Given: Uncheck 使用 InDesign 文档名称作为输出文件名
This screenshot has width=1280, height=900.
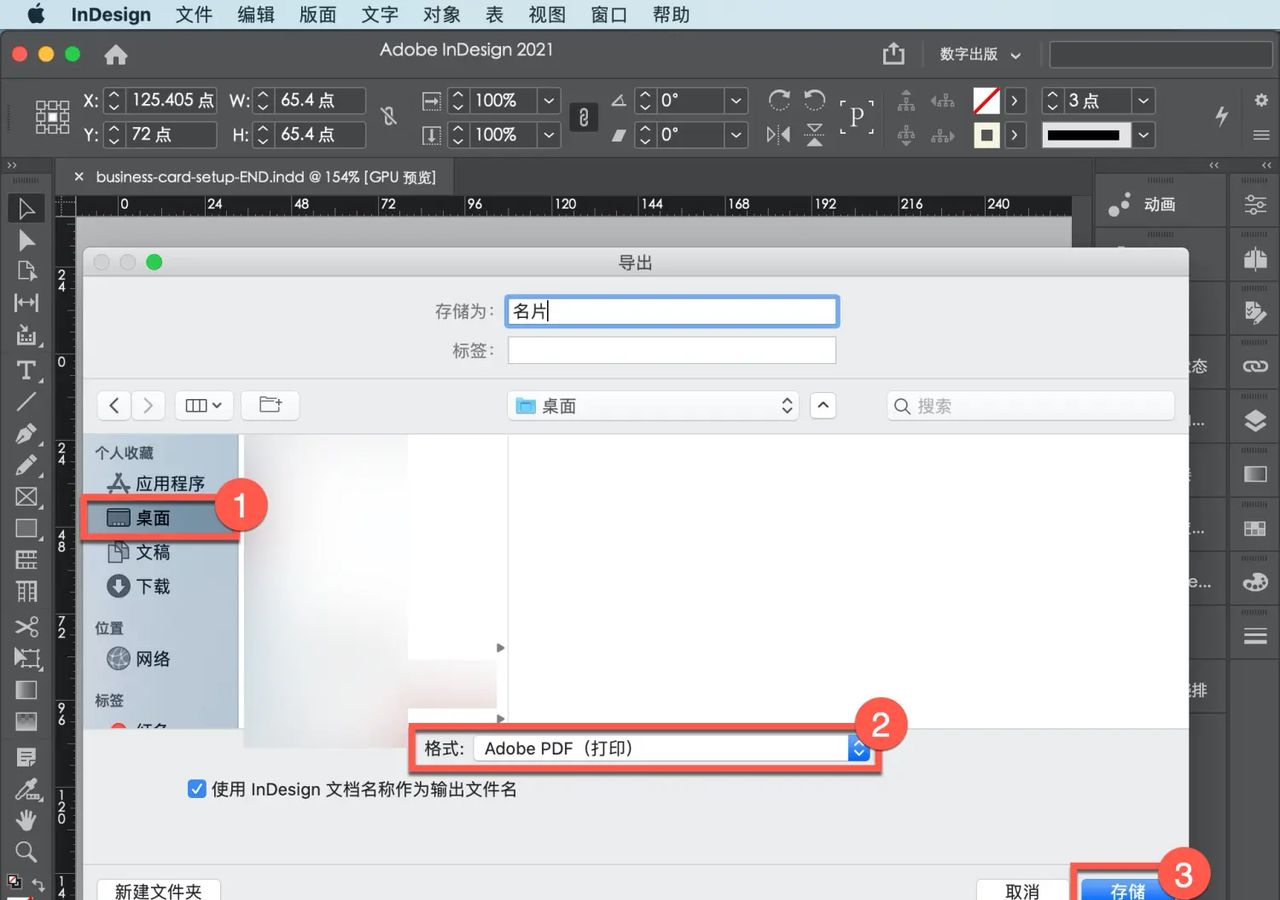Looking at the screenshot, I should 197,789.
